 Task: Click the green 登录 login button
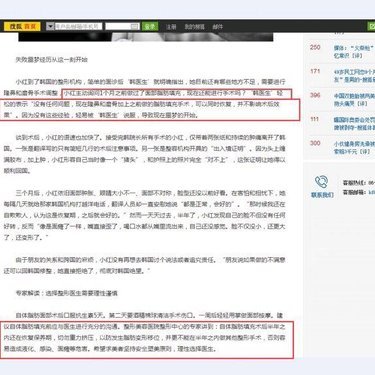[x=150, y=26]
